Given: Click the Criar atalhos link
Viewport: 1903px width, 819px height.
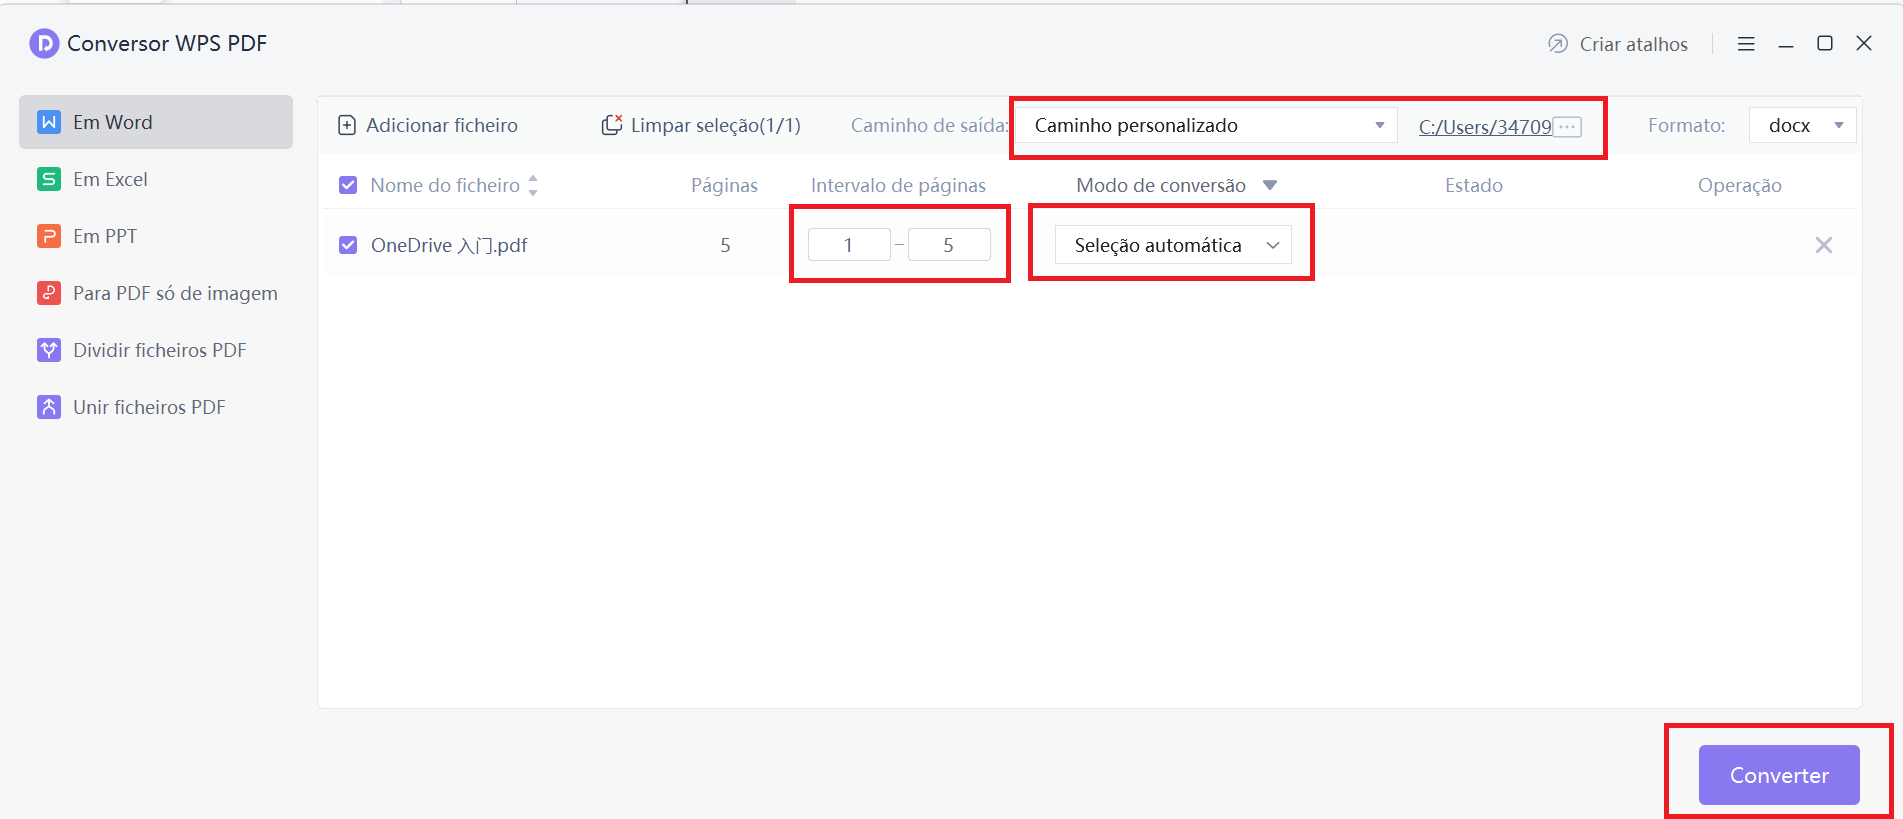Looking at the screenshot, I should (1618, 44).
